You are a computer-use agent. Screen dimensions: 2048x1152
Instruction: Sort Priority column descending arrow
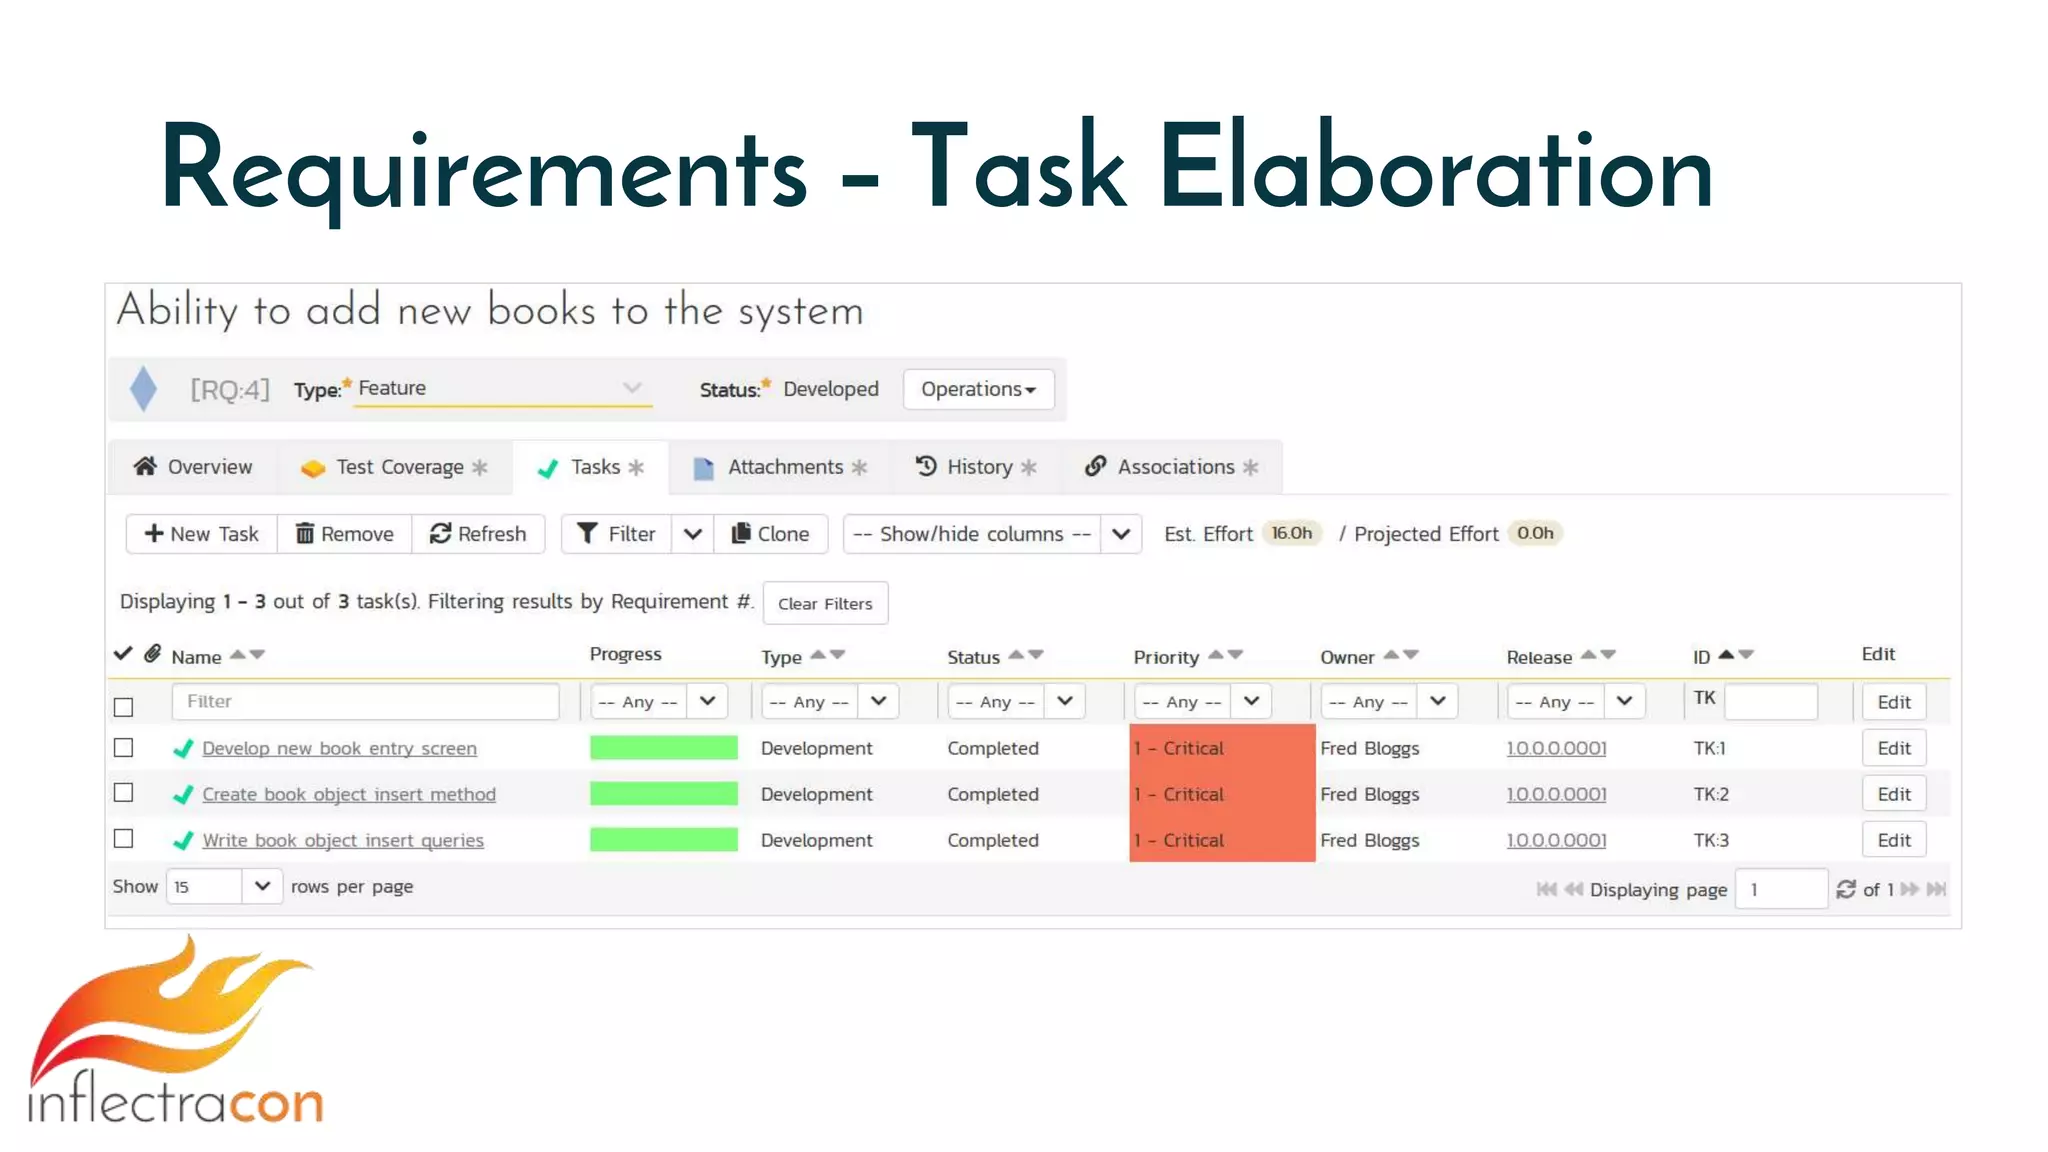pyautogui.click(x=1236, y=655)
